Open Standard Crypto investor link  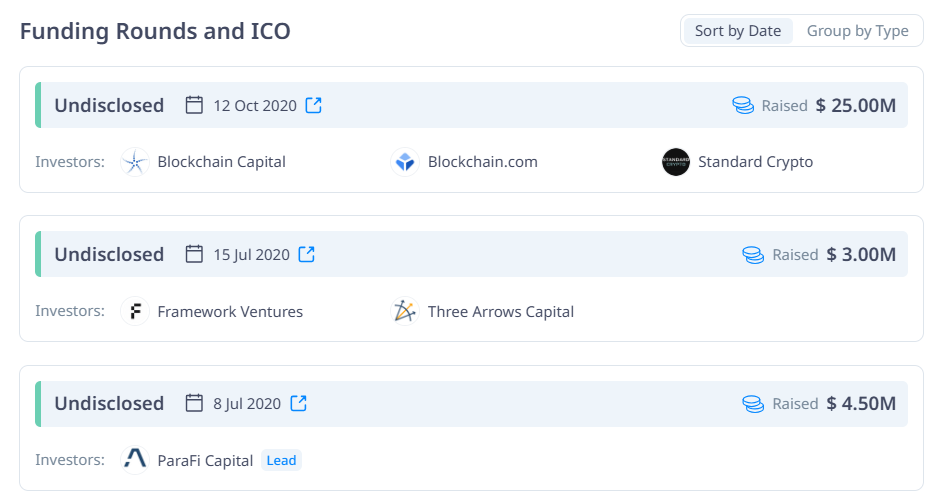tap(756, 162)
